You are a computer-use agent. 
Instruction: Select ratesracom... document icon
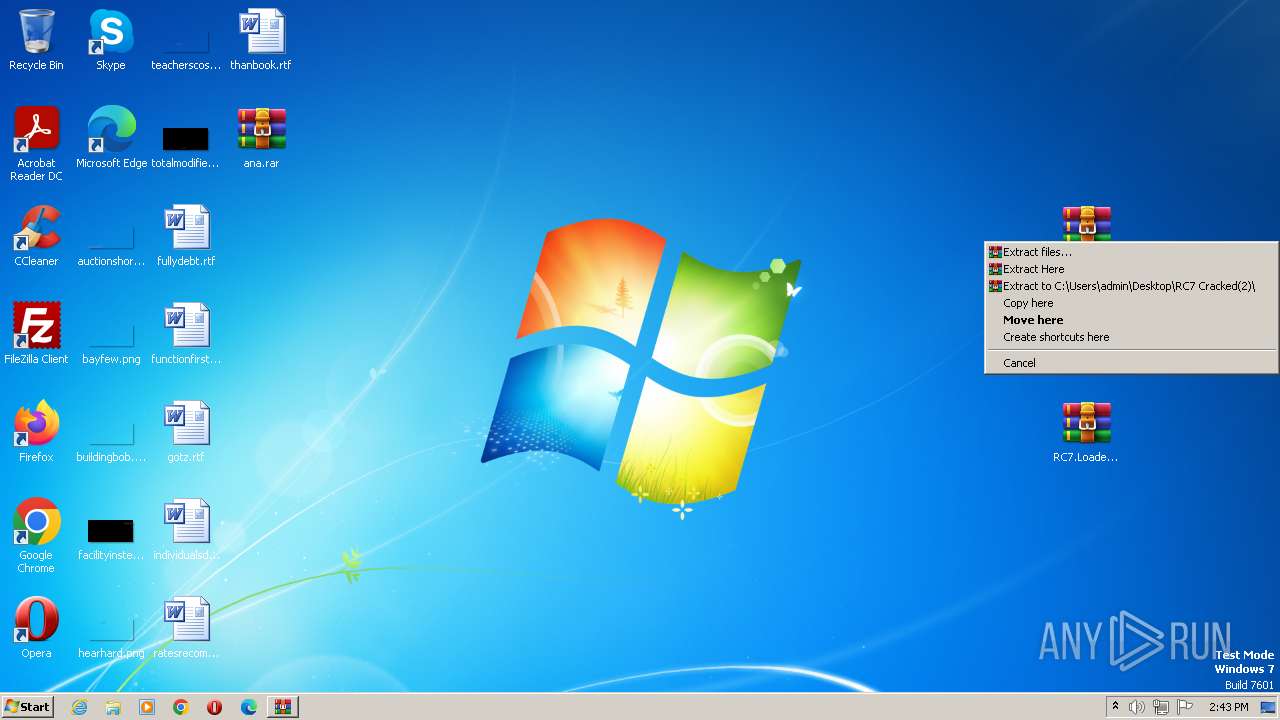click(x=186, y=628)
